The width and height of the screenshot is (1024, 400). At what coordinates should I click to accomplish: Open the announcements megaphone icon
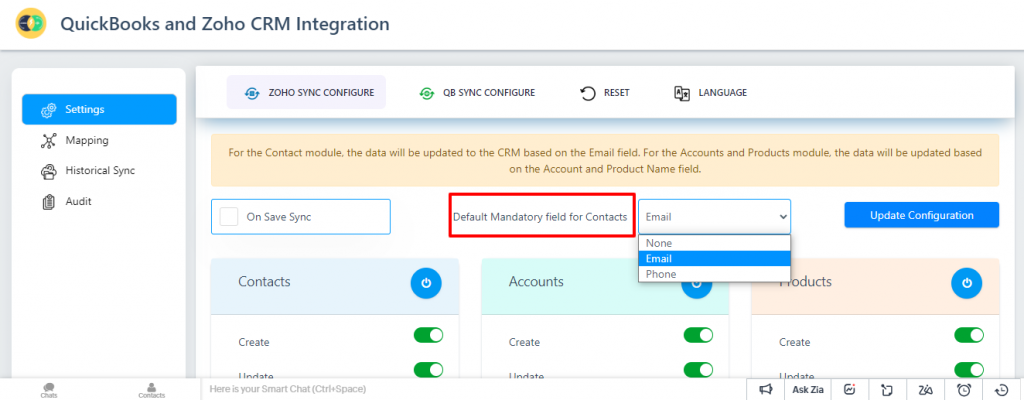[x=765, y=389]
